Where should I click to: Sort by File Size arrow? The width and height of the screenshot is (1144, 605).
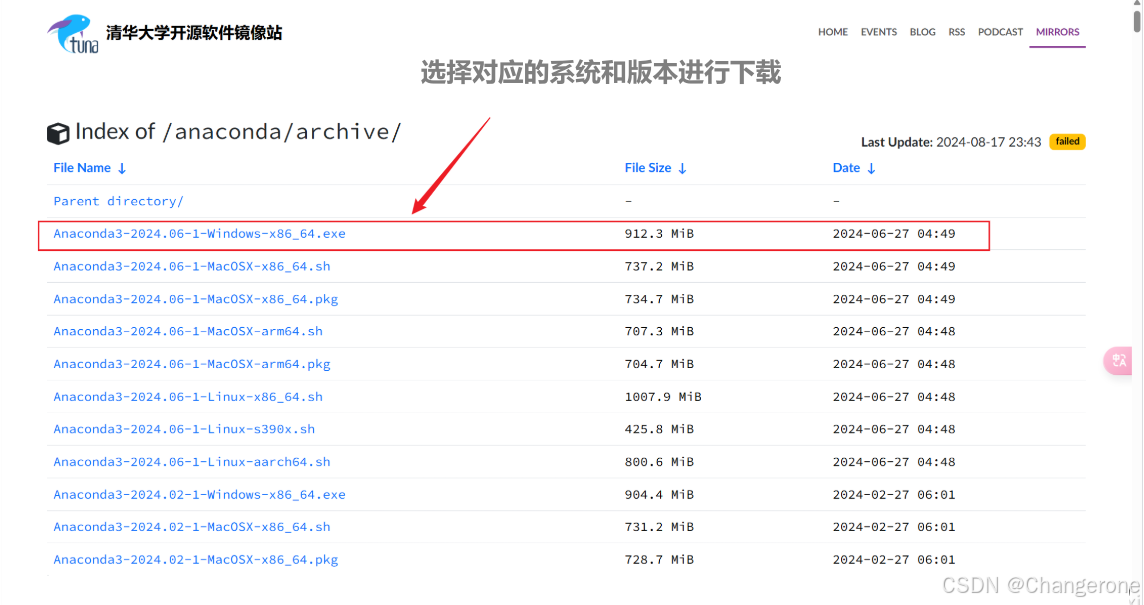682,169
